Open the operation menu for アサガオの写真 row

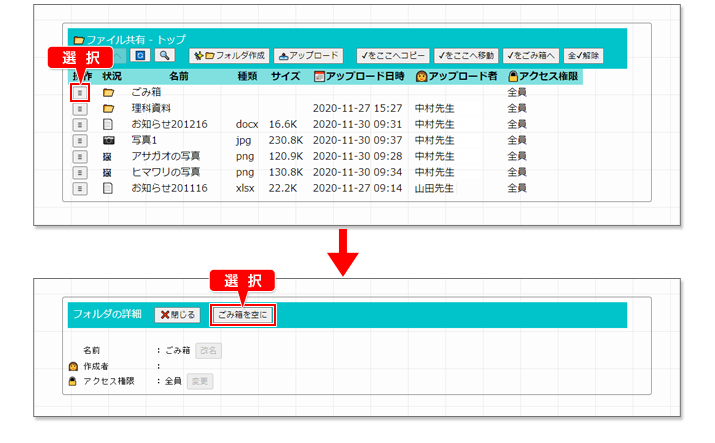pos(80,157)
